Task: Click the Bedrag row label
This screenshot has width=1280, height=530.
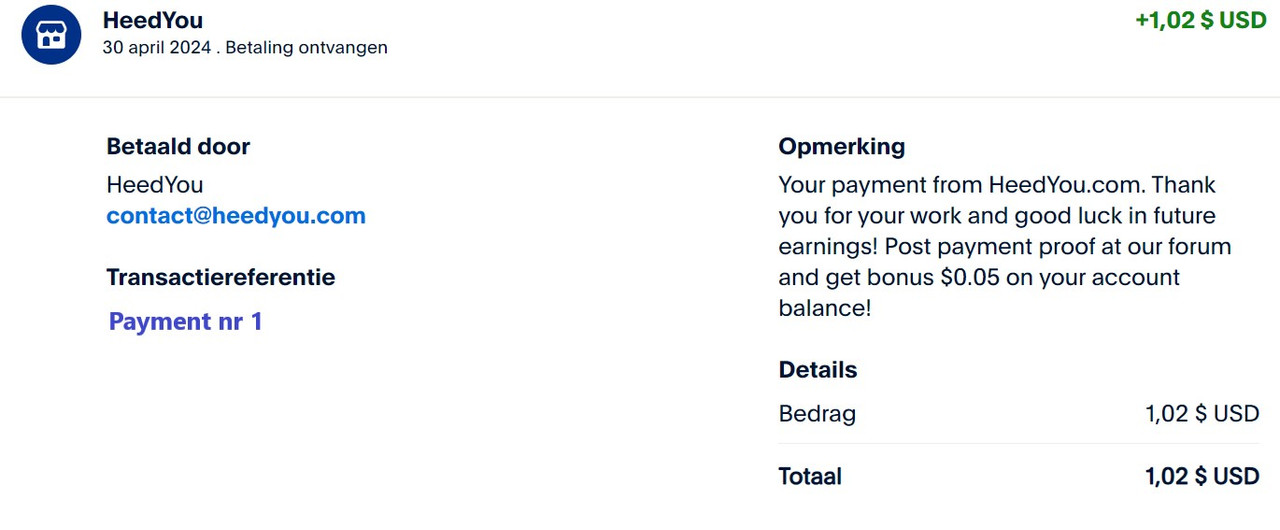Action: coord(817,414)
